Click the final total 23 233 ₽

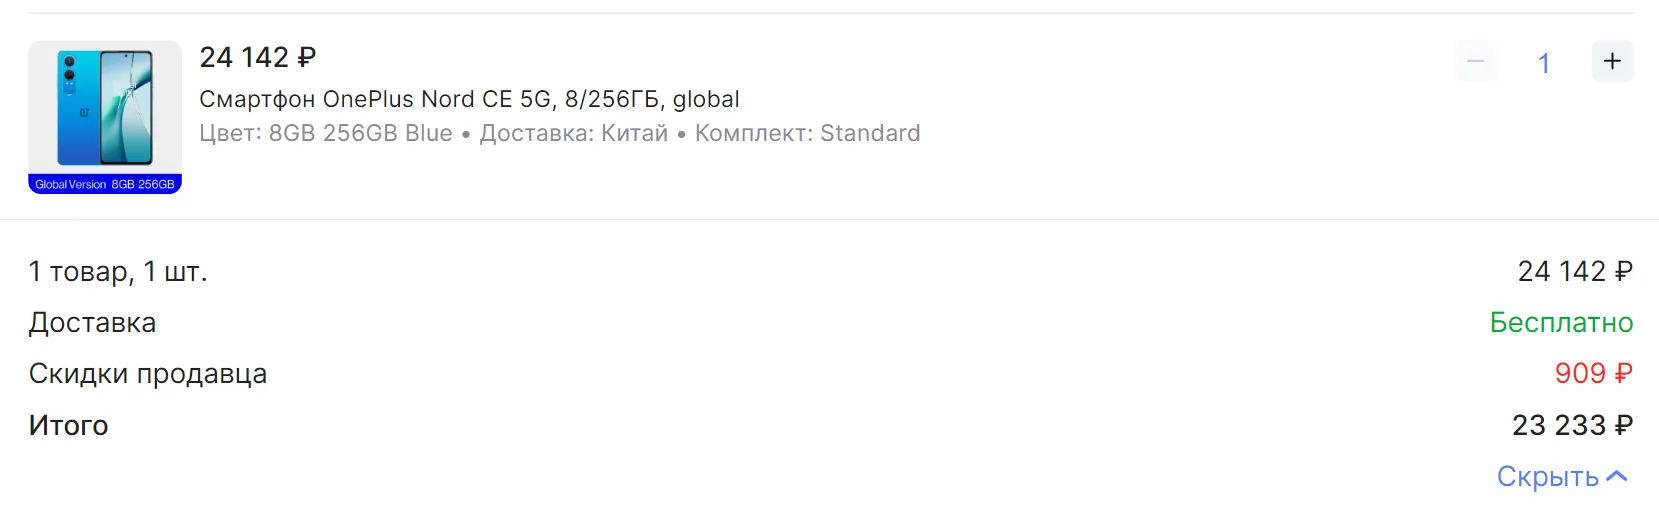tap(1571, 426)
